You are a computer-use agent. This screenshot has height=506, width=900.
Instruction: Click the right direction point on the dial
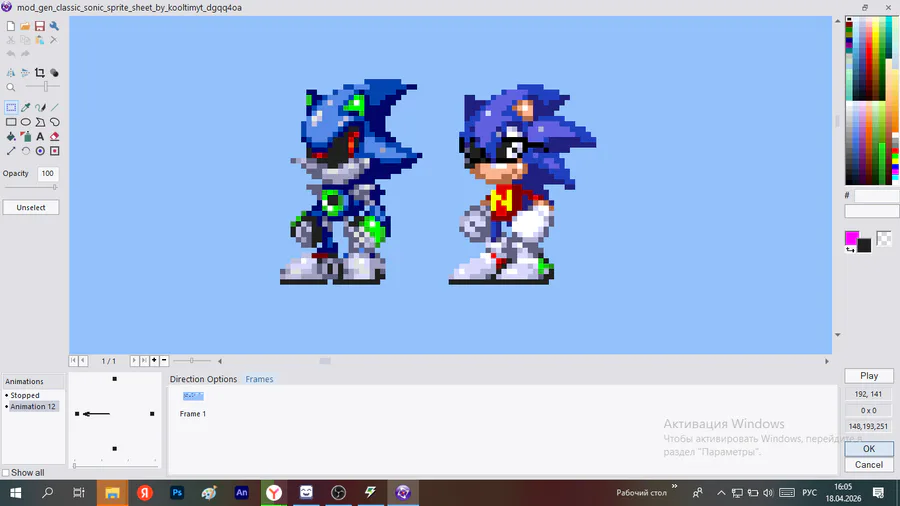click(152, 414)
